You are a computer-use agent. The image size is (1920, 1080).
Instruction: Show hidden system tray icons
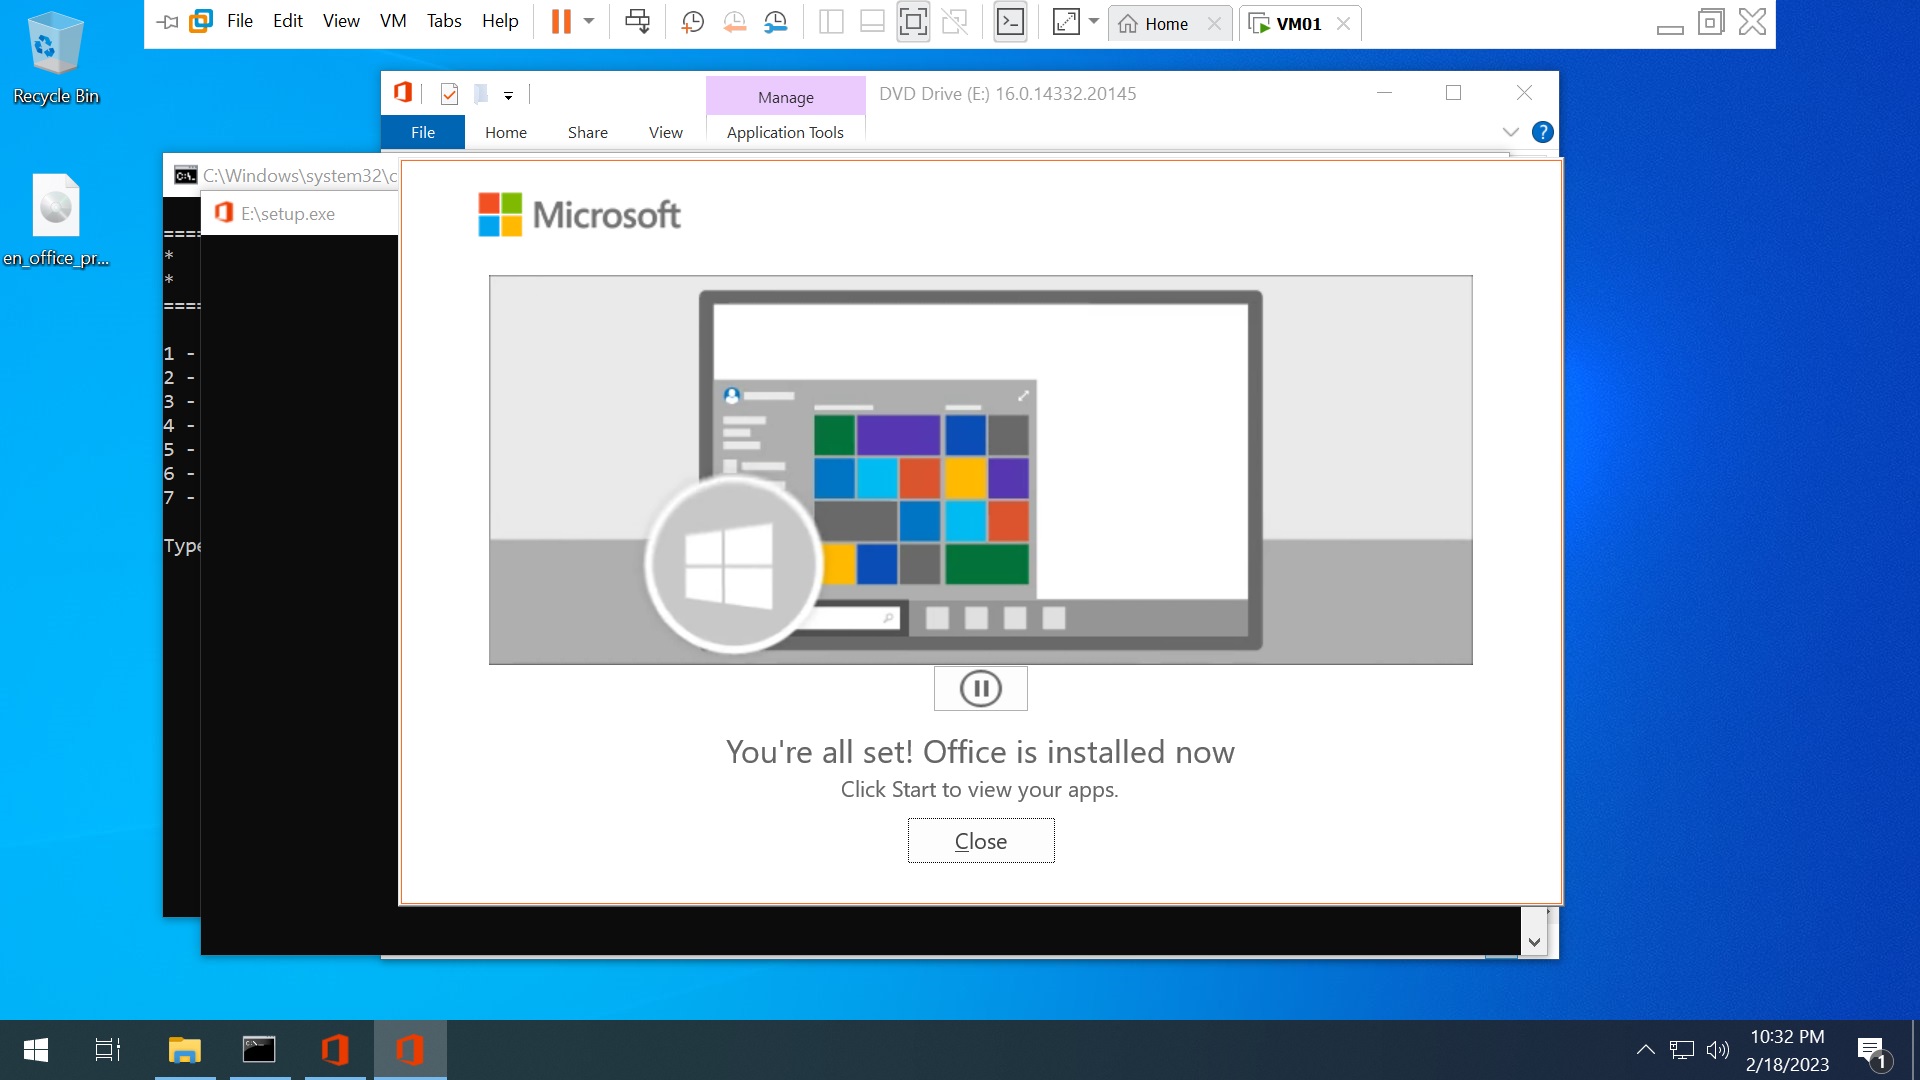click(1645, 1050)
